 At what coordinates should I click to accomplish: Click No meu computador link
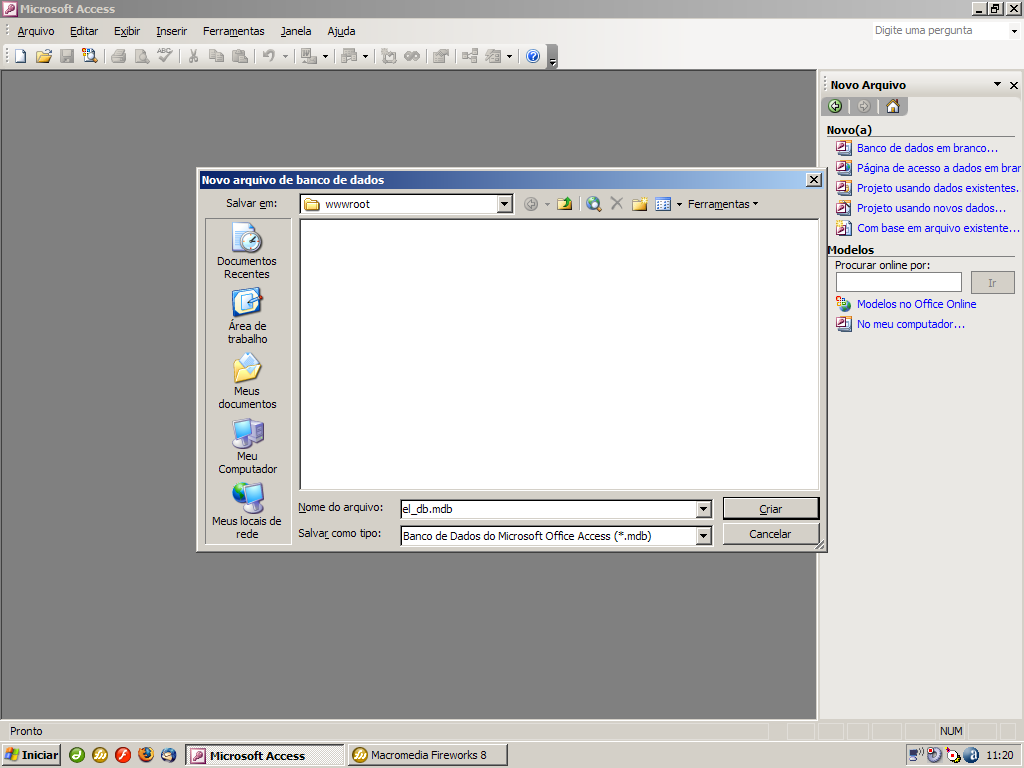click(x=910, y=325)
